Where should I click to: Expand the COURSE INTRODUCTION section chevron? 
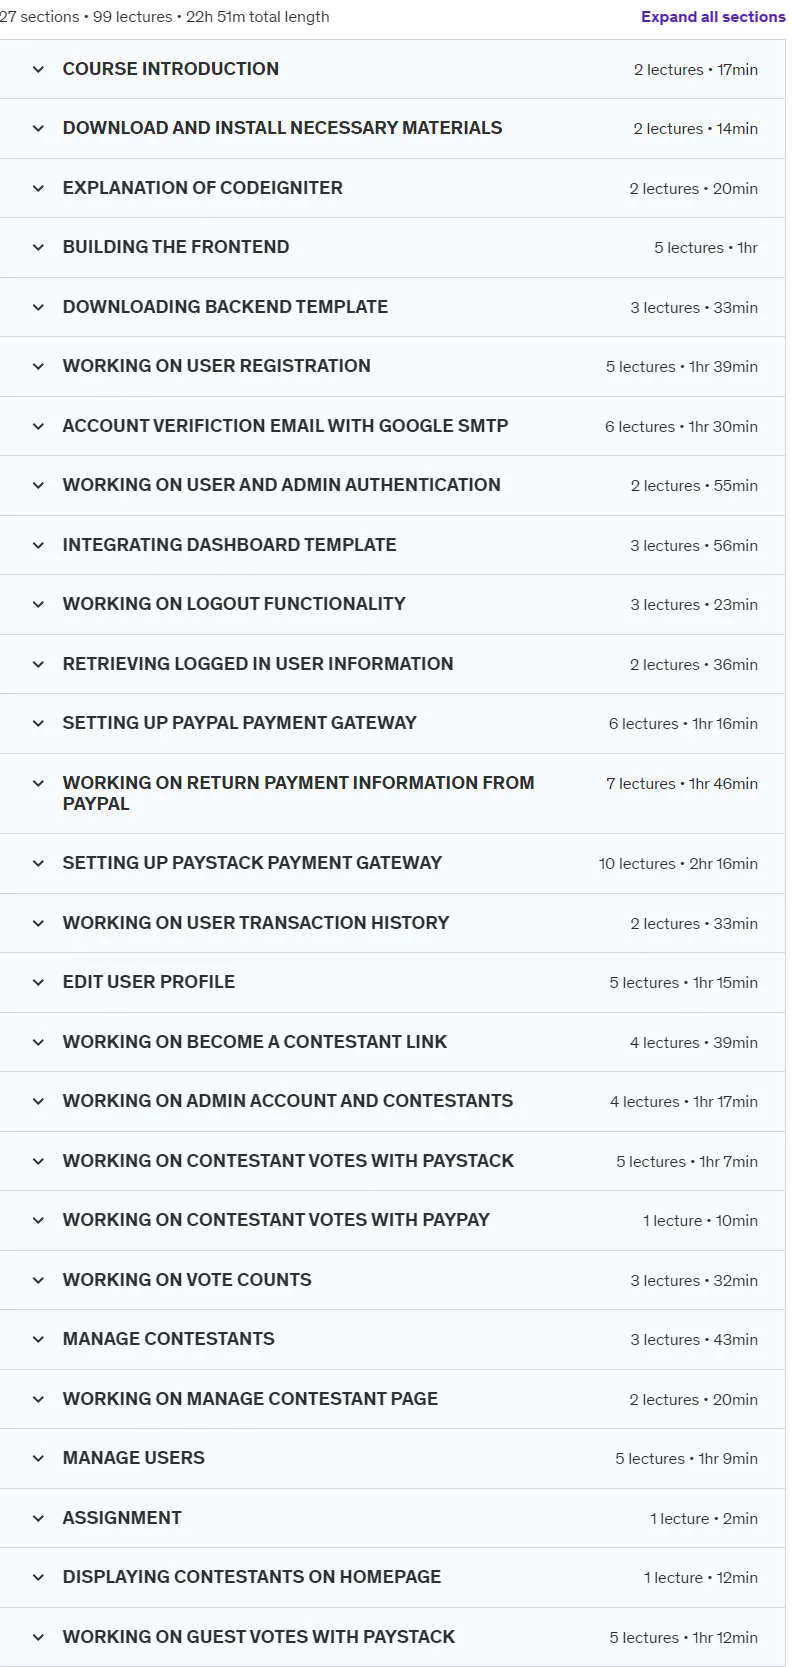[38, 70]
